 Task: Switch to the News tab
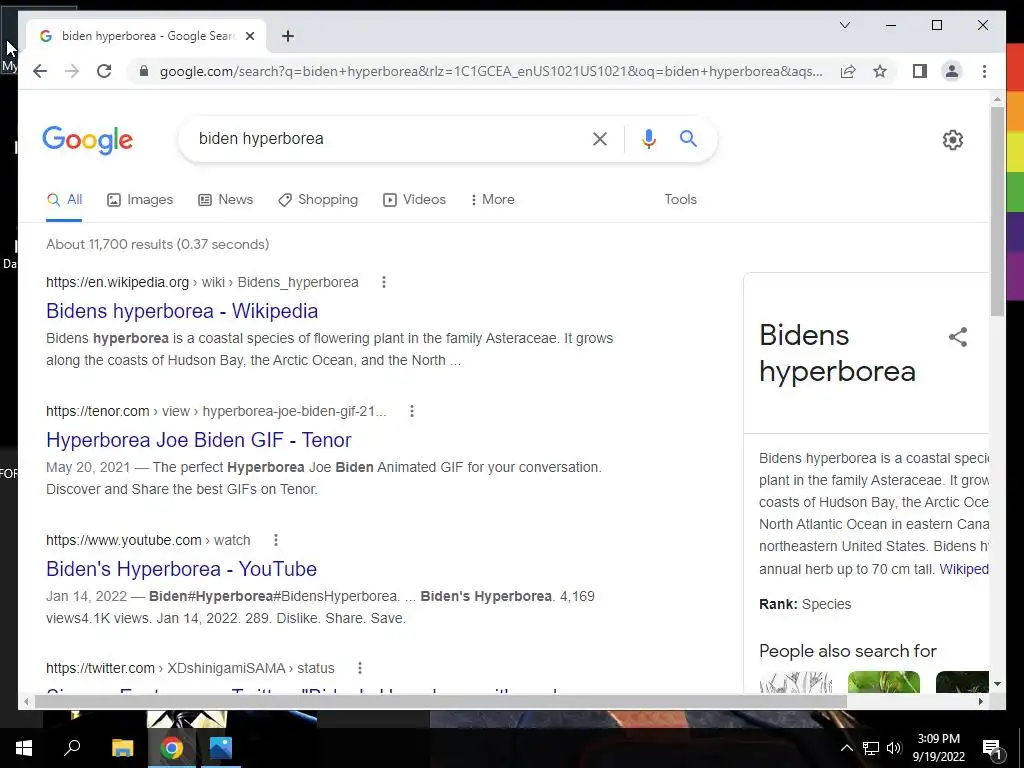pyautogui.click(x=225, y=199)
